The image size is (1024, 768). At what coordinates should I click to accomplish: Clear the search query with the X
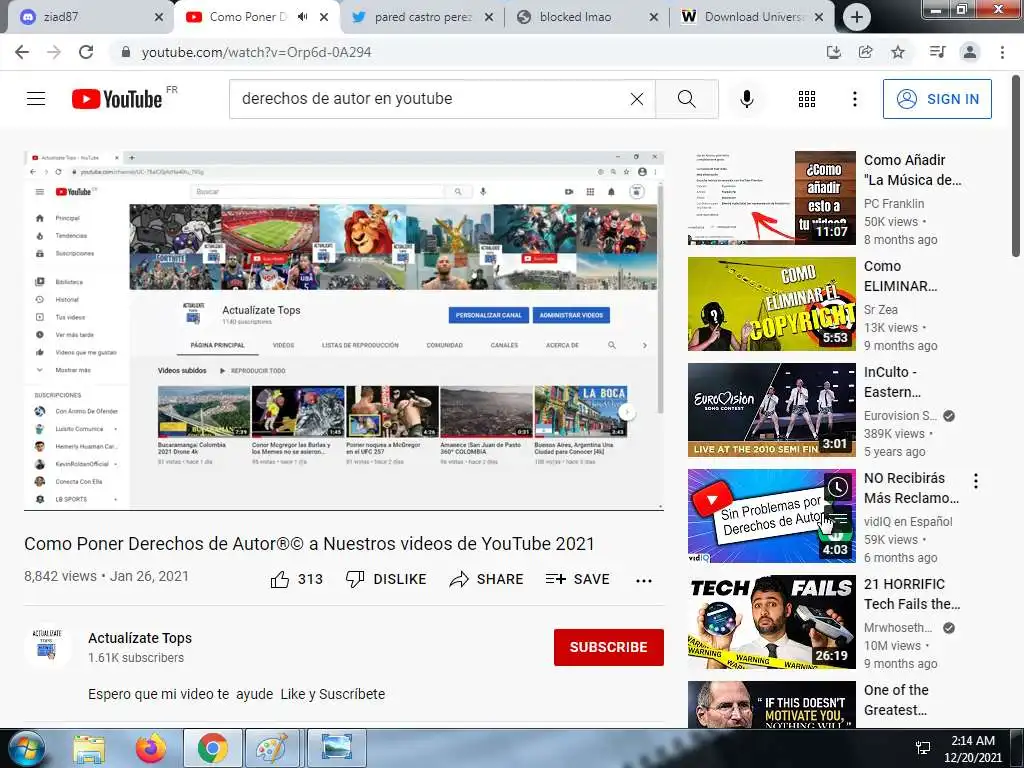pos(637,99)
